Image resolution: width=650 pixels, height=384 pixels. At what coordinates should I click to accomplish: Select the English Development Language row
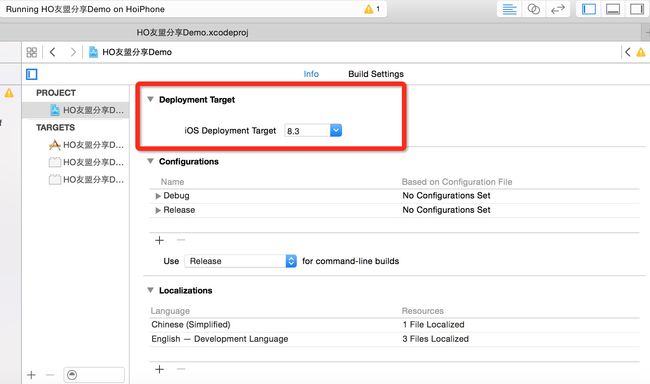coord(394,339)
